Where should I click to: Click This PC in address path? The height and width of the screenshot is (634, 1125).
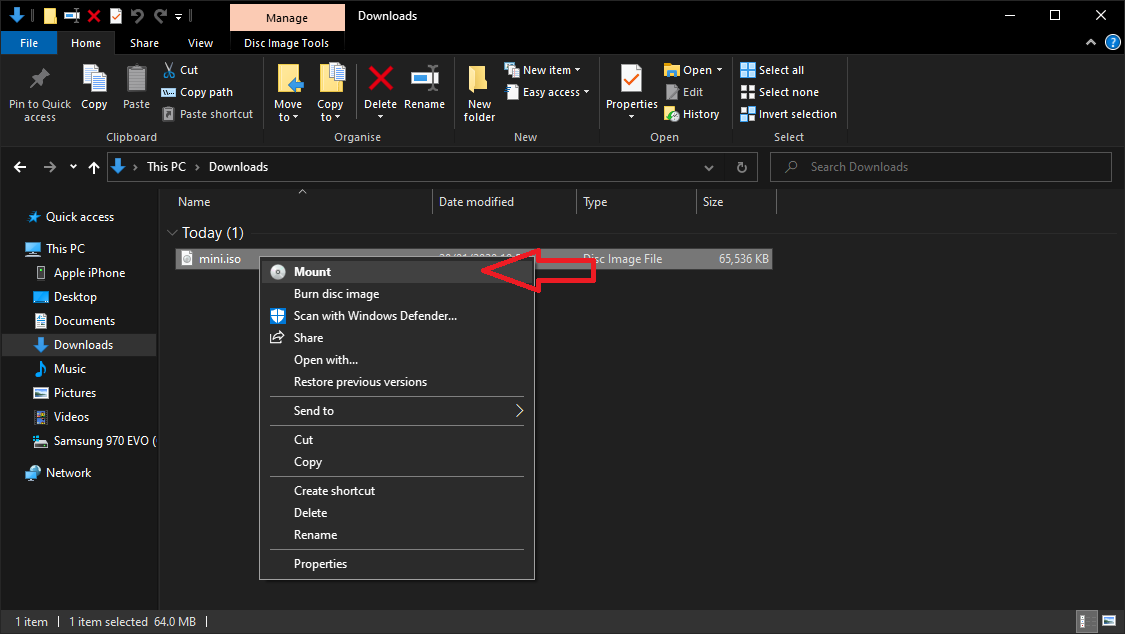pos(166,166)
